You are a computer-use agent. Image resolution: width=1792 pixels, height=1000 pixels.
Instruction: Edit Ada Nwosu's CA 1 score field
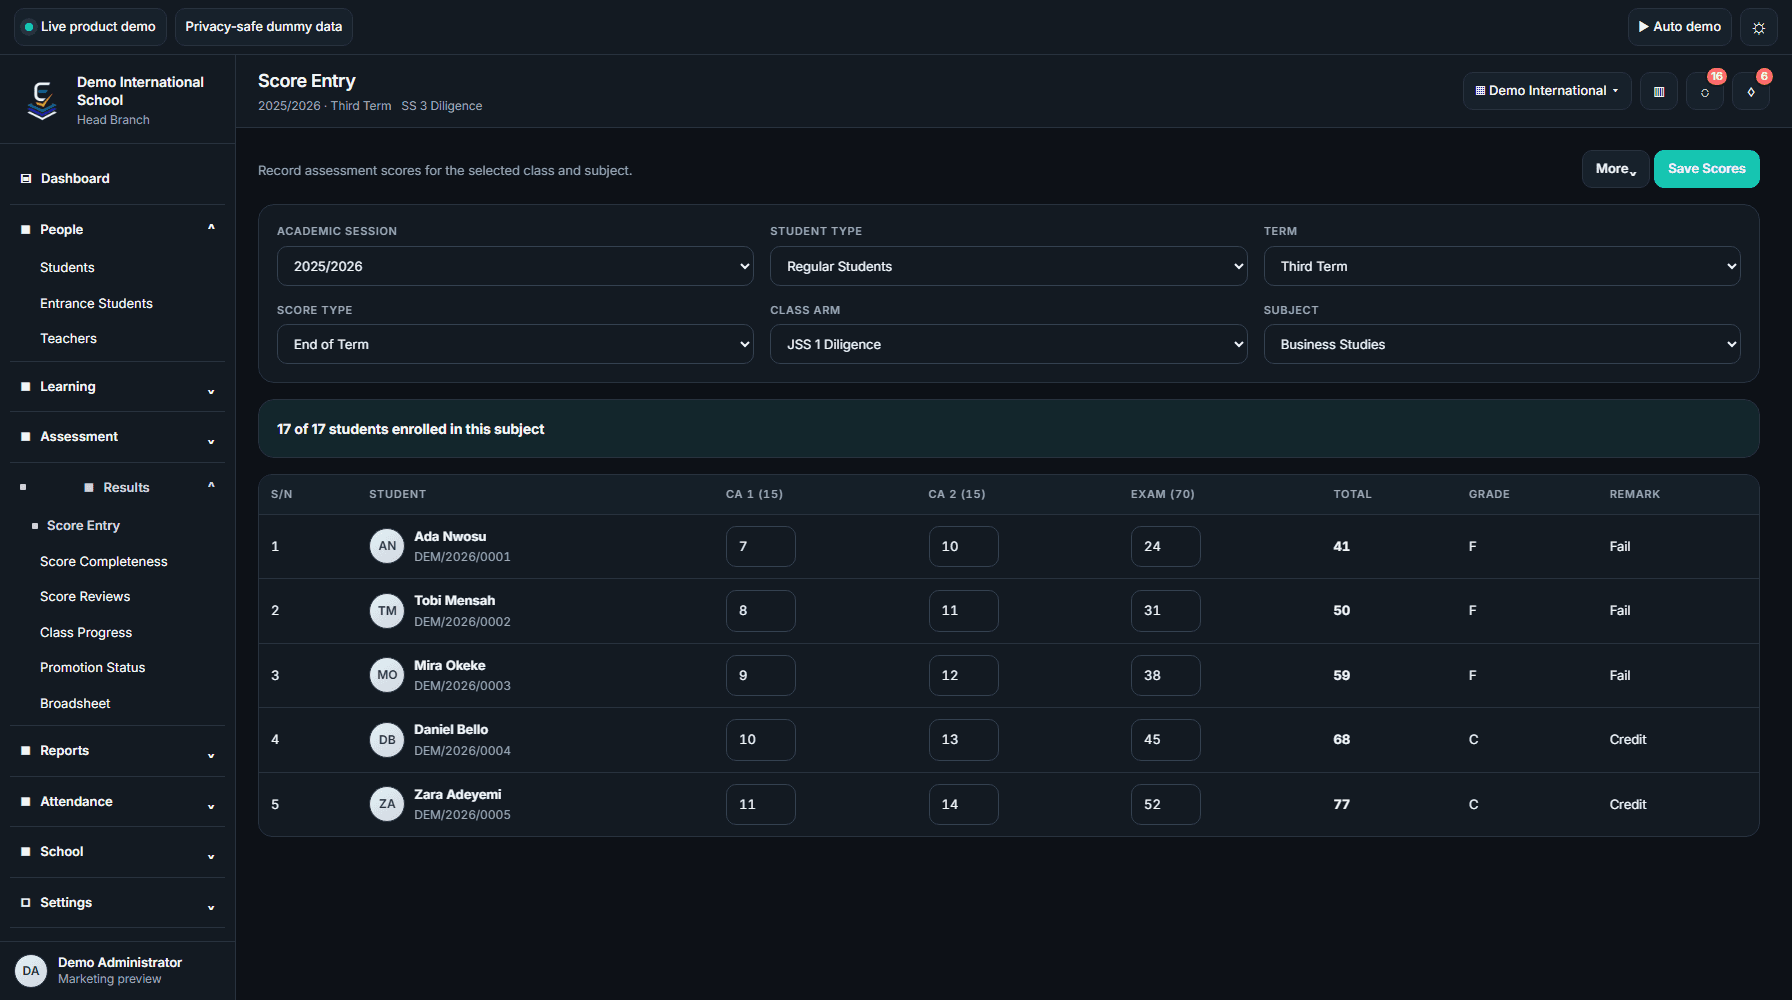tap(761, 546)
